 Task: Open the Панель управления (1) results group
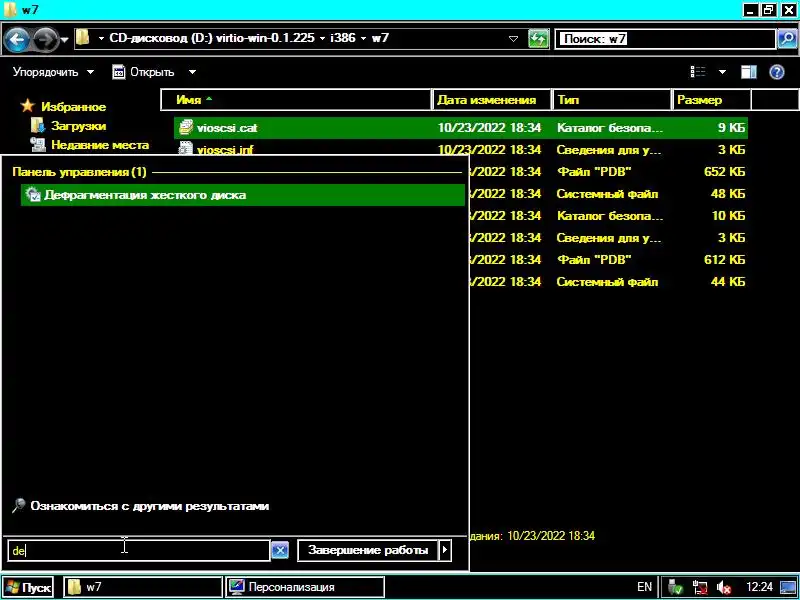pos(79,172)
